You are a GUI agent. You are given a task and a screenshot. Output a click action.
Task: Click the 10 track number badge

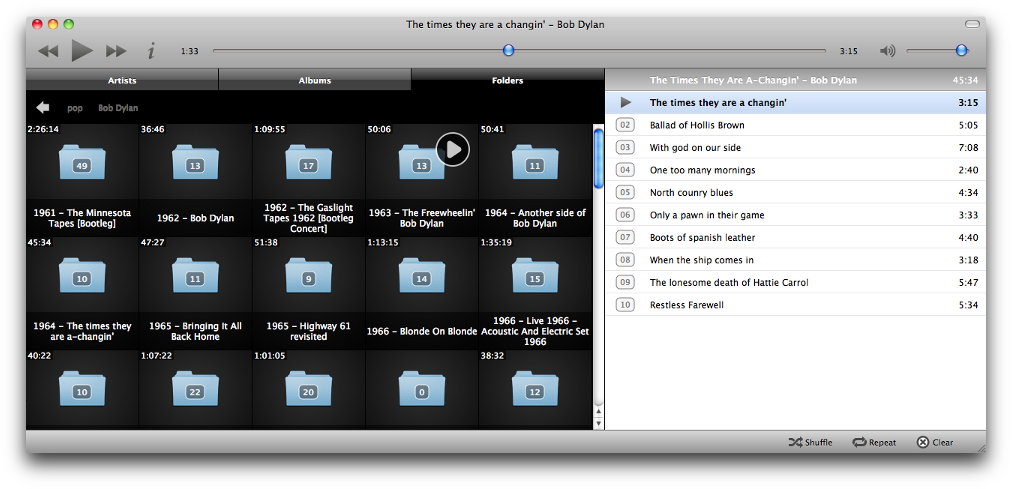625,305
